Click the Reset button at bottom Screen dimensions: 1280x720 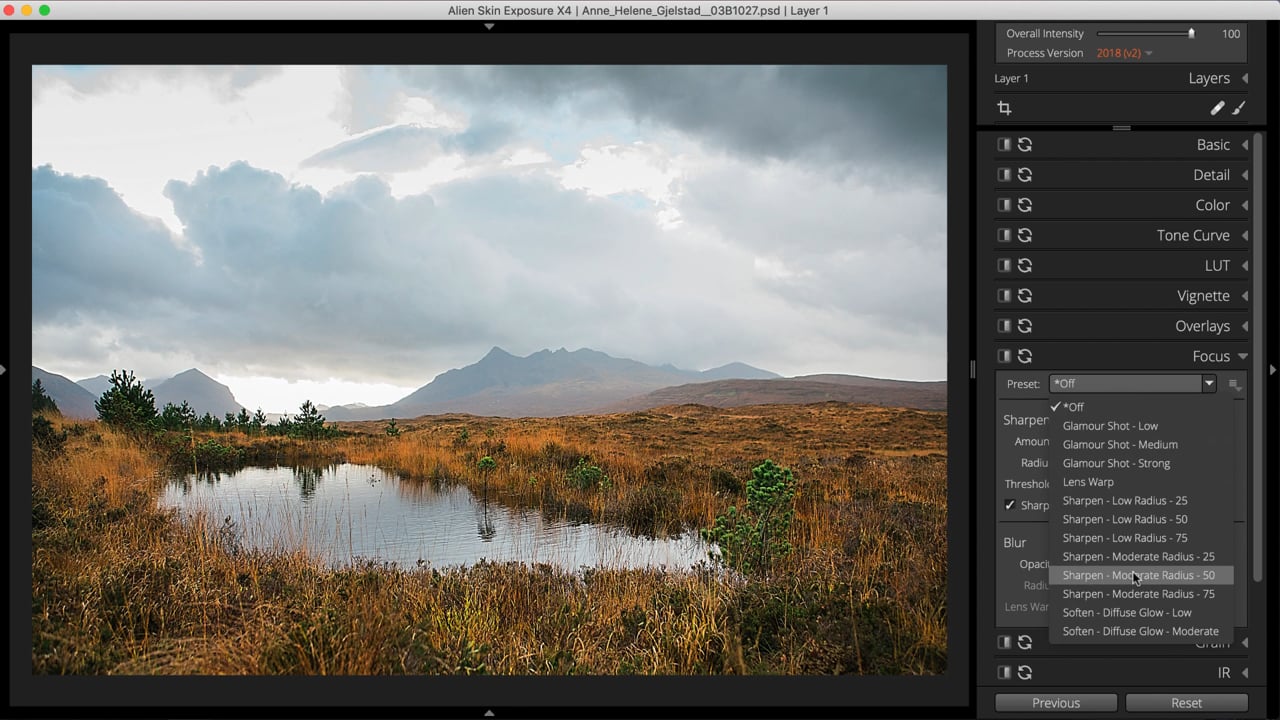(1187, 703)
